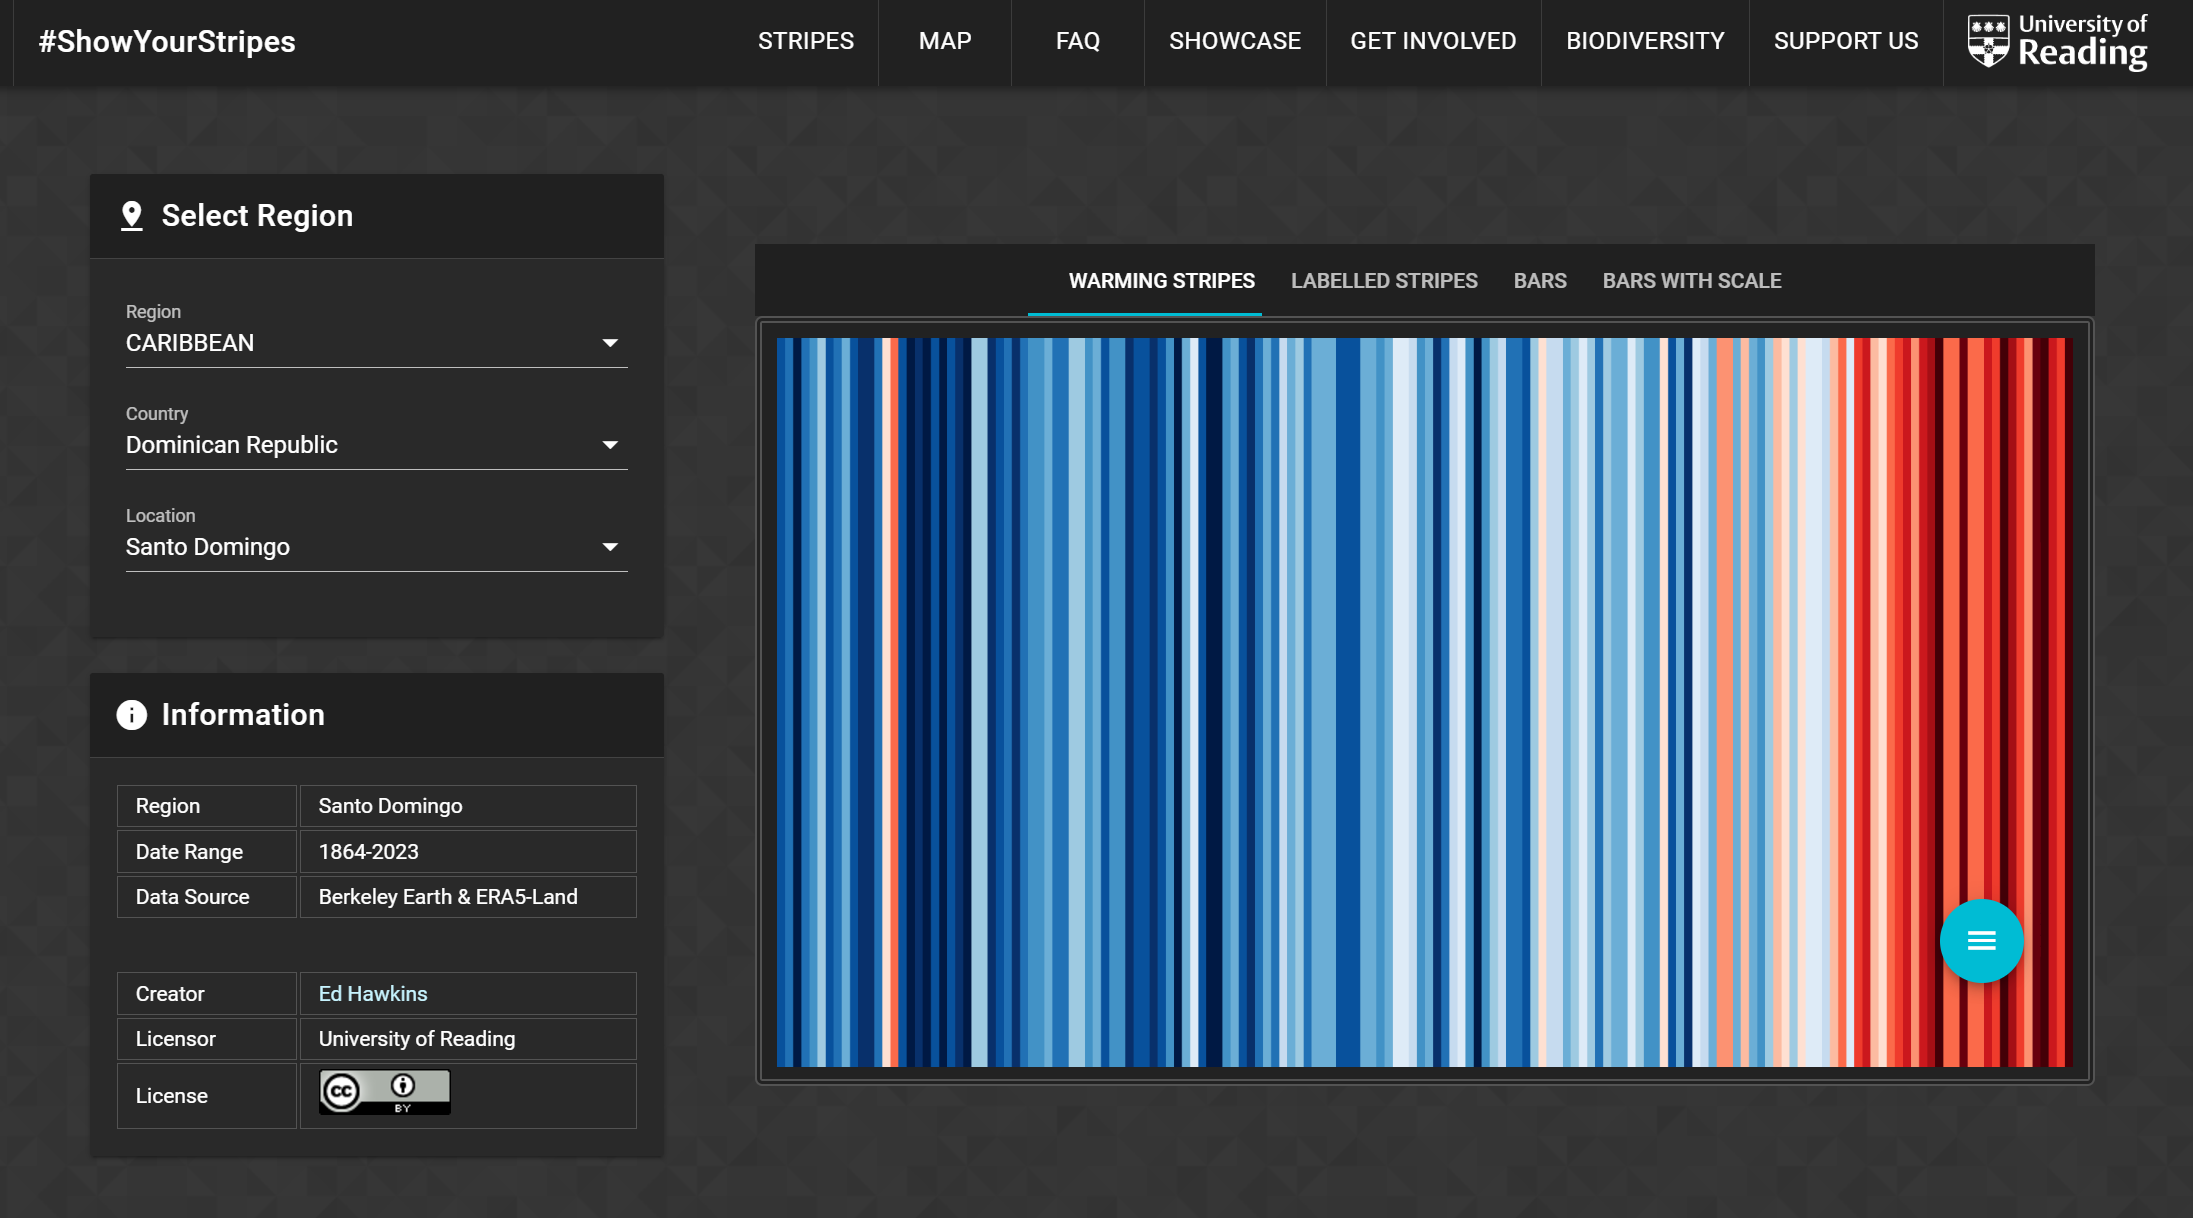Screen dimensions: 2193x1218
Task: Switch to the Labelled Stripes tab
Action: [x=1383, y=281]
